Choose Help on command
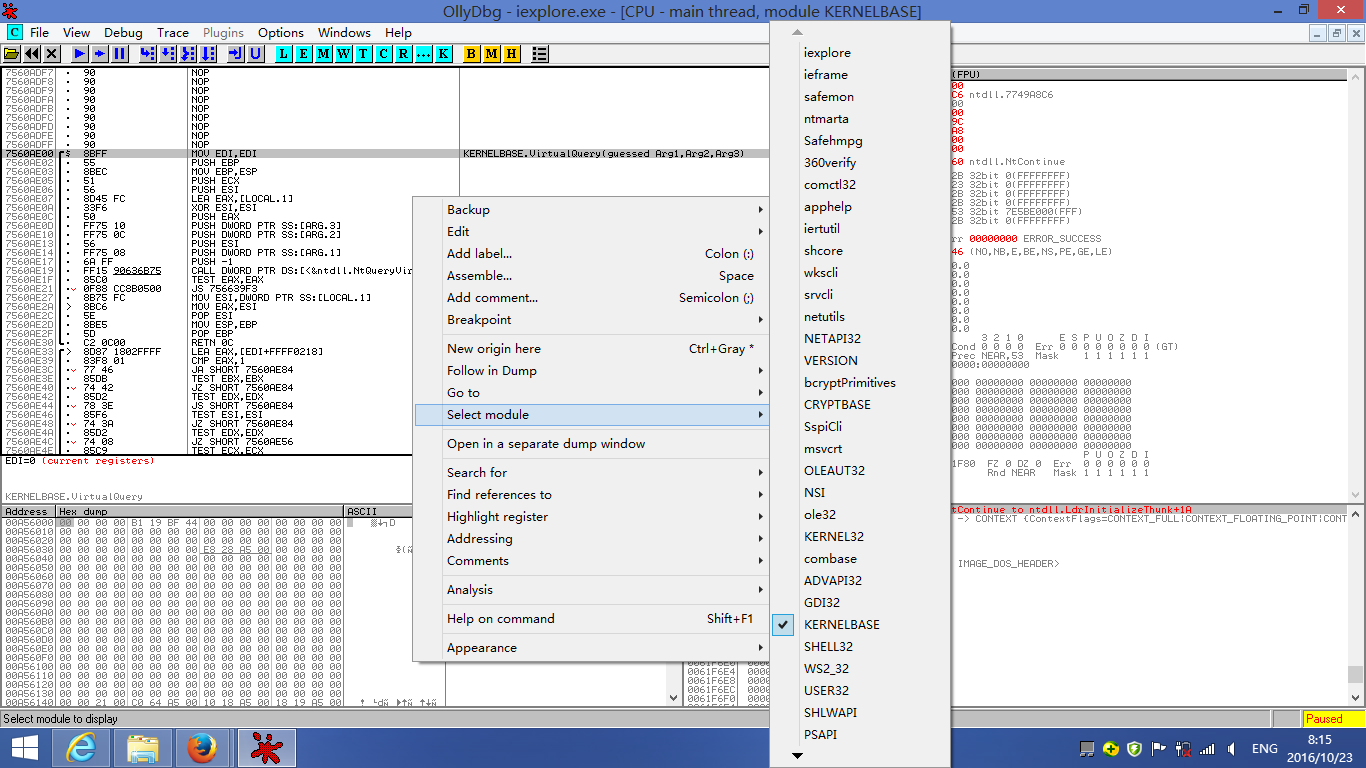 (x=592, y=619)
